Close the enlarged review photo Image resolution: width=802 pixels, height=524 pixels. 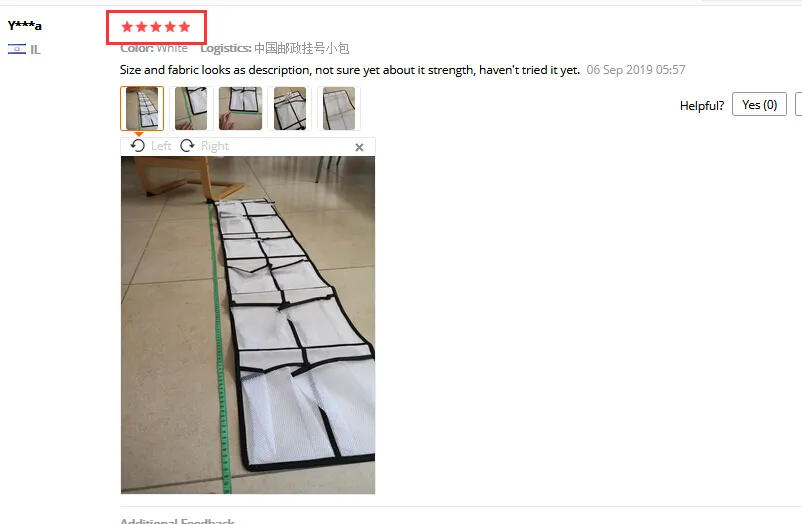360,147
